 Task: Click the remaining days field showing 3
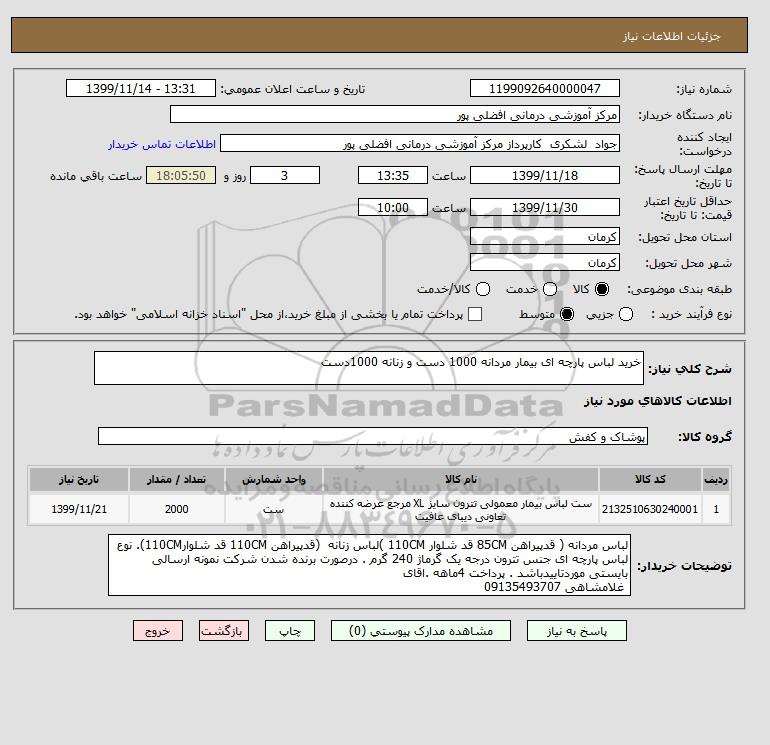tap(285, 175)
